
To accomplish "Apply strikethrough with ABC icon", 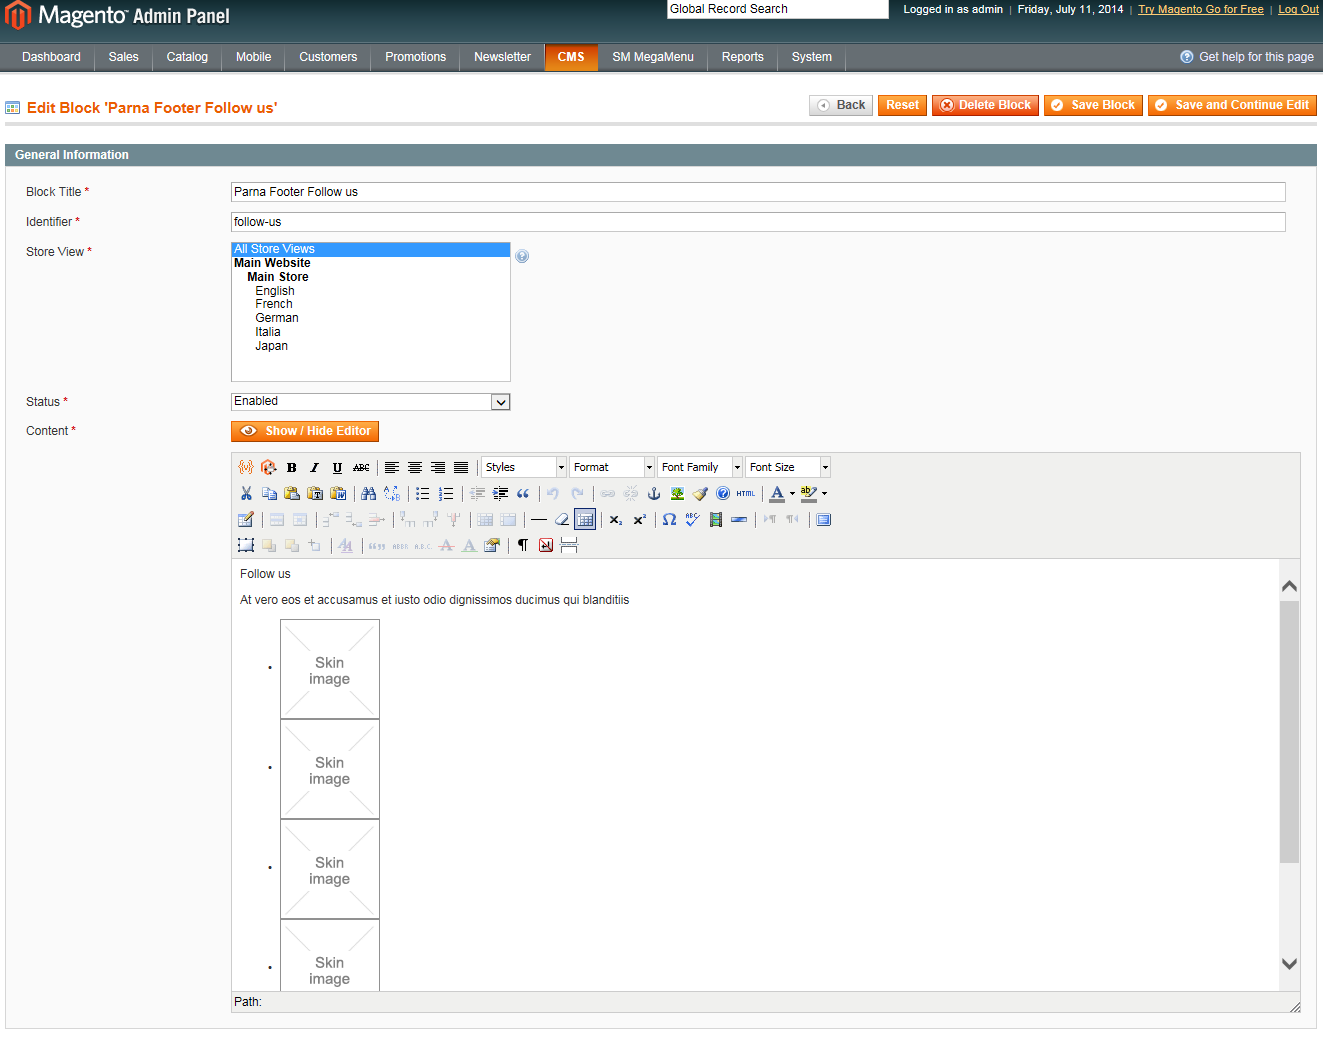I will (x=361, y=467).
